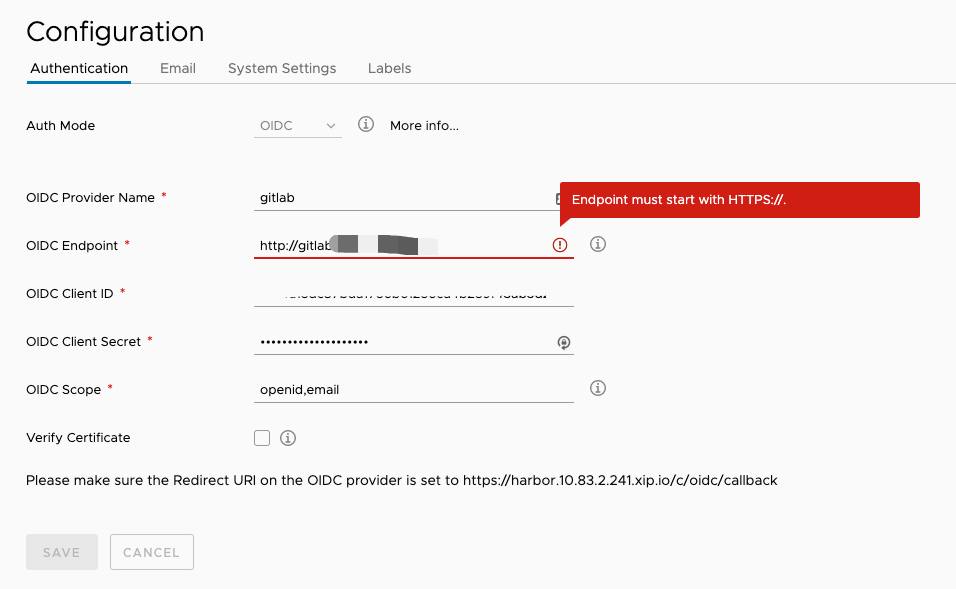Screen dimensions: 956x589
Task: Click the 'OIDC Scope' label
Action: pos(63,390)
